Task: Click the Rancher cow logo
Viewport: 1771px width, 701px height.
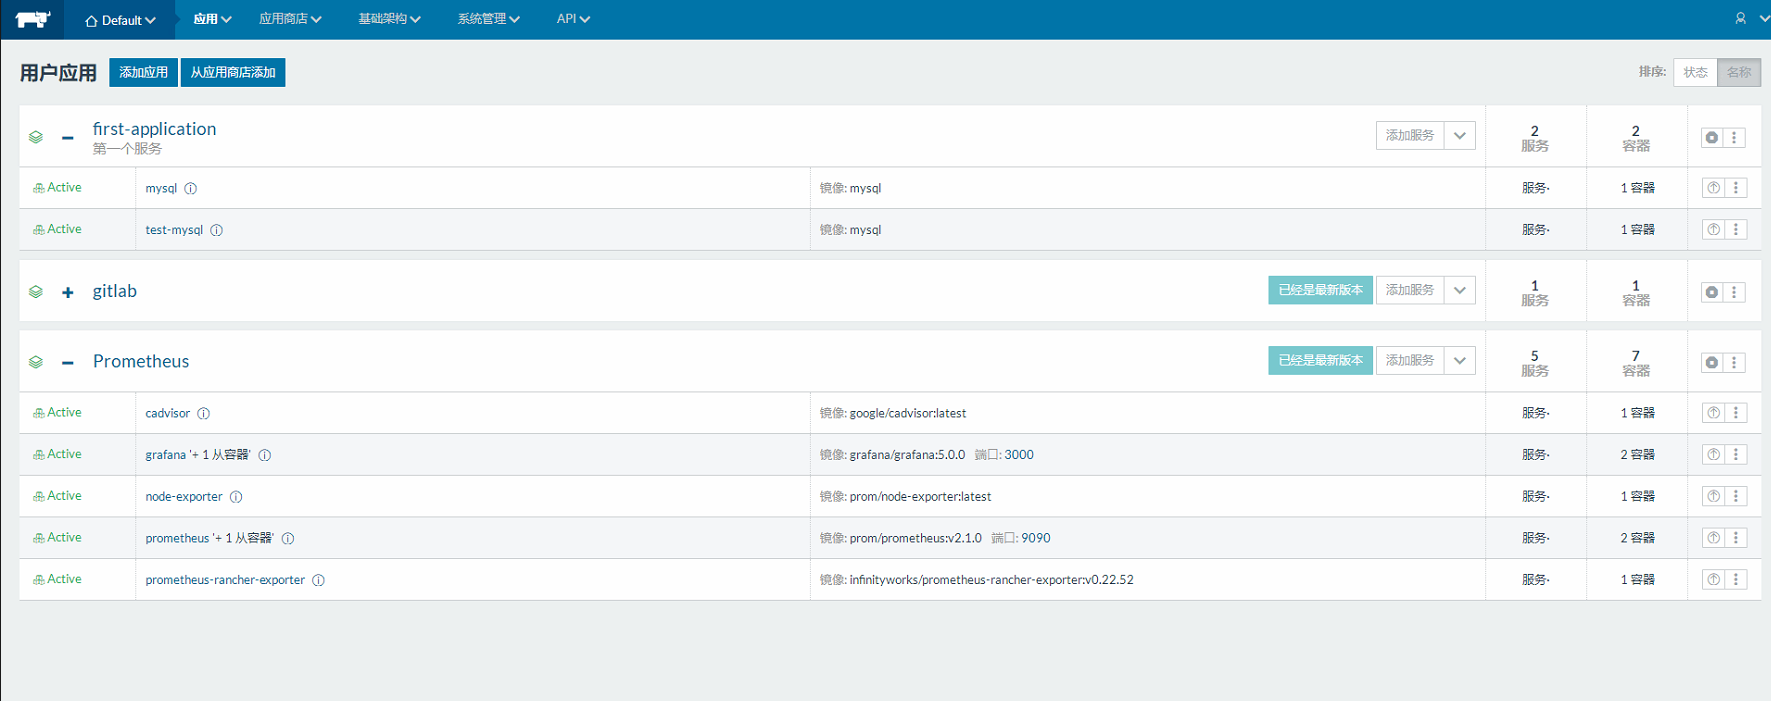Action: 32,19
